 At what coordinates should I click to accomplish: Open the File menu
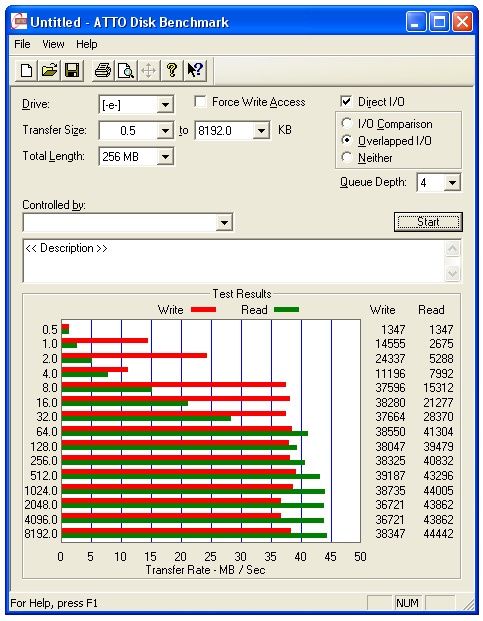point(22,44)
